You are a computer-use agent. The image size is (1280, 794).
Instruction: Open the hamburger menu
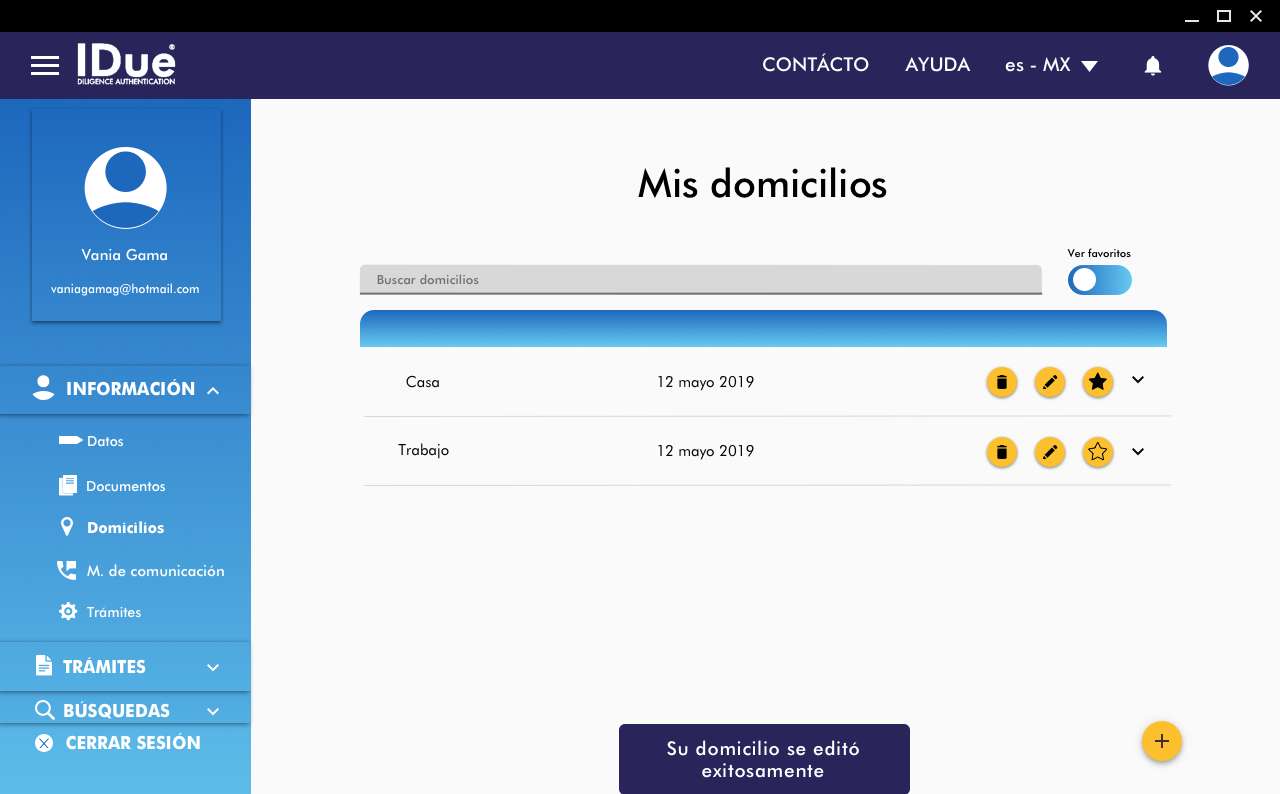(45, 66)
